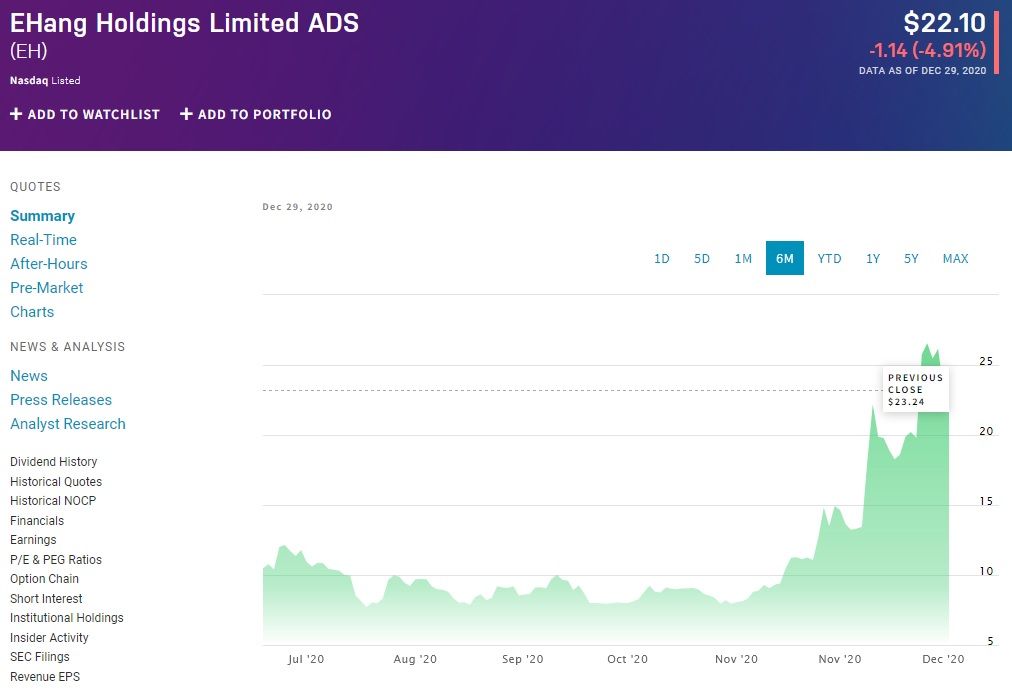
Task: View the Option Chain link
Action: pos(44,579)
